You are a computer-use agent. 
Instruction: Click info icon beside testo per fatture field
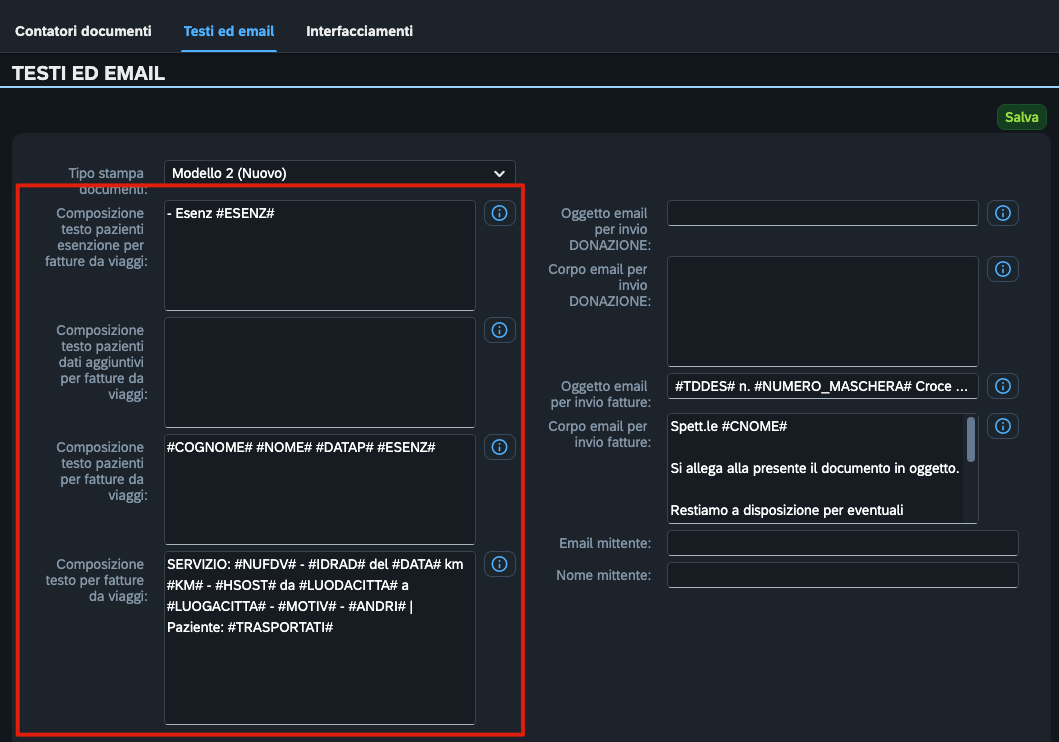point(500,564)
